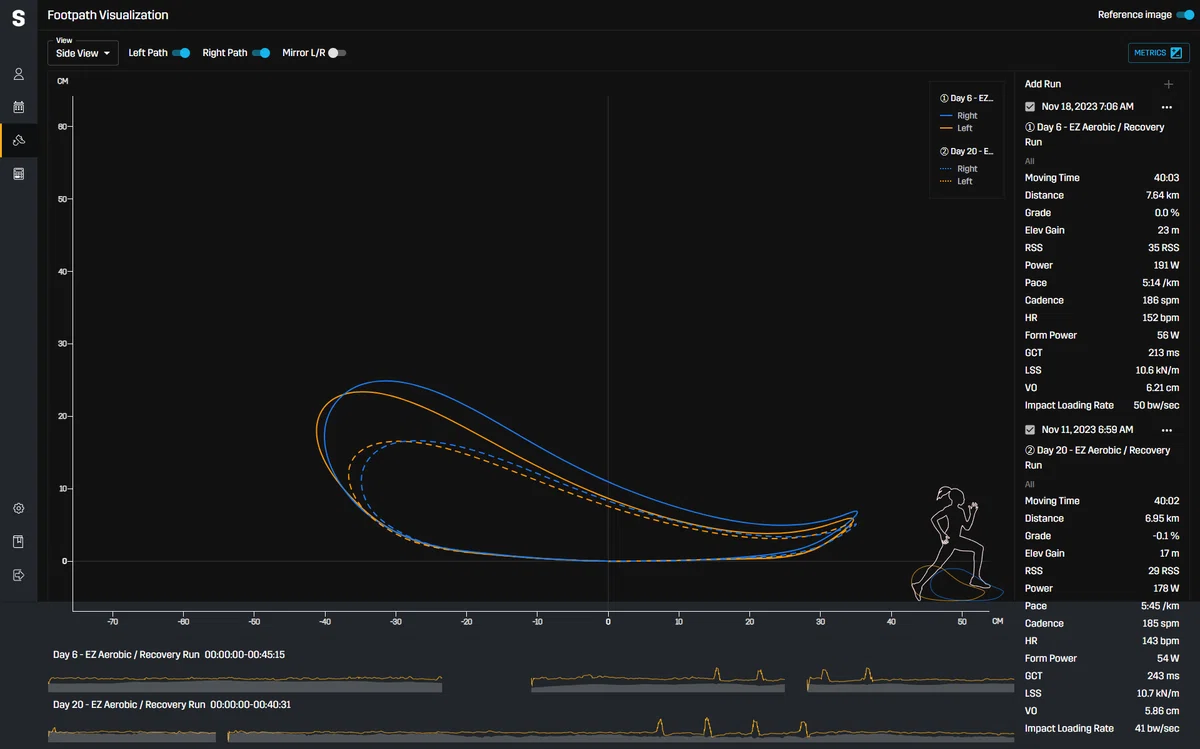Uncheck the Nov 18, 2023 run checkbox
Image resolution: width=1200 pixels, height=749 pixels.
[x=1030, y=106]
